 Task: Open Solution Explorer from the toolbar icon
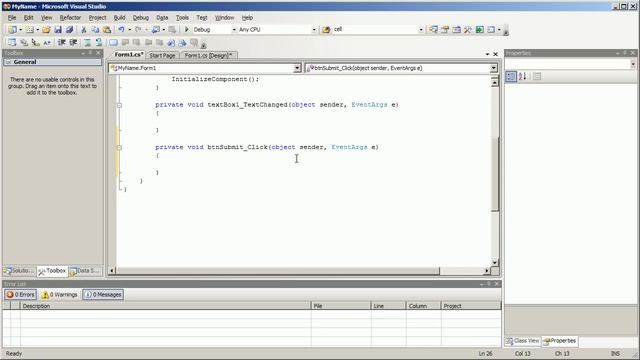point(433,29)
